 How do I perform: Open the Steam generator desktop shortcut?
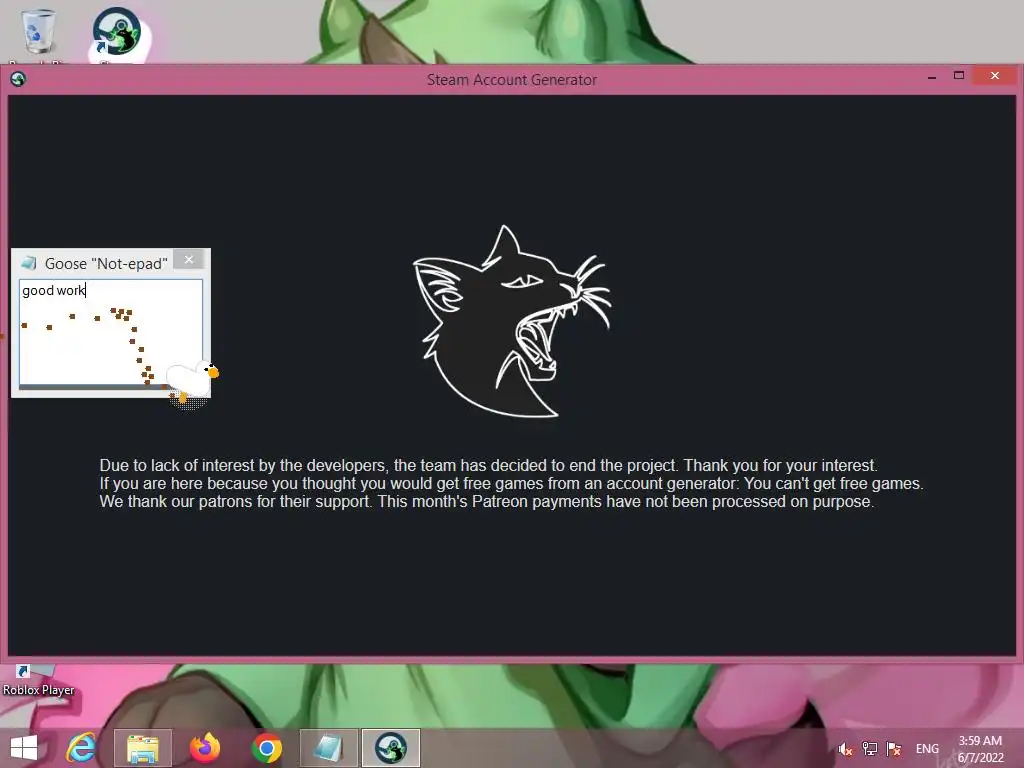116,33
